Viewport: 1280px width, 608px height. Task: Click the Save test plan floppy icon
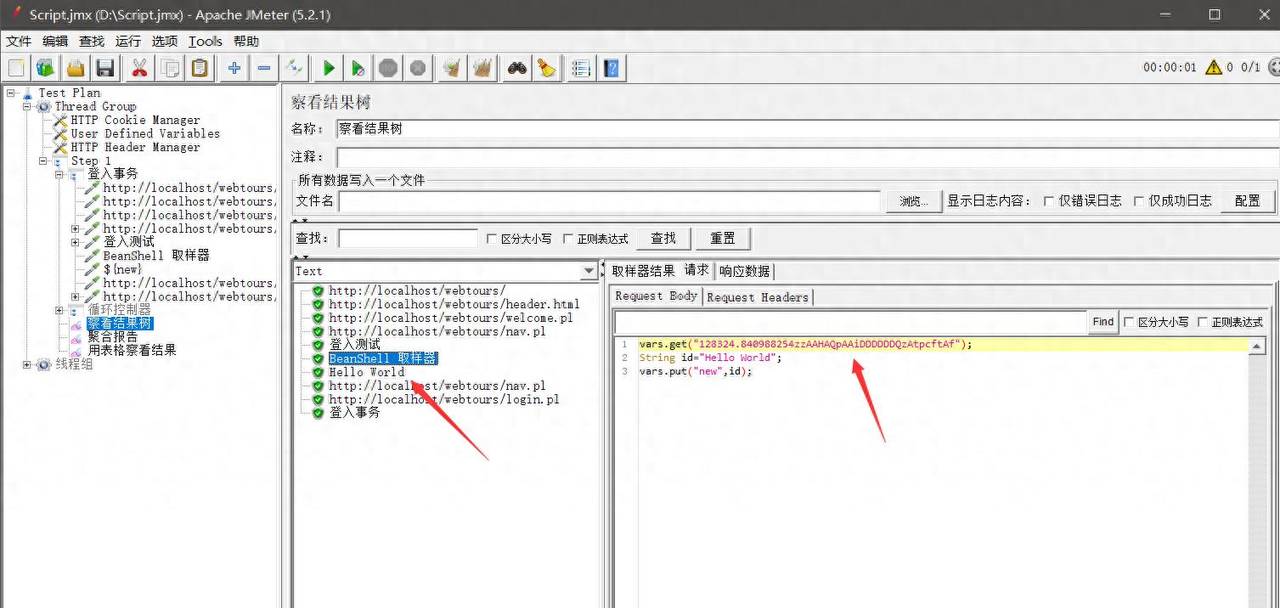[105, 68]
